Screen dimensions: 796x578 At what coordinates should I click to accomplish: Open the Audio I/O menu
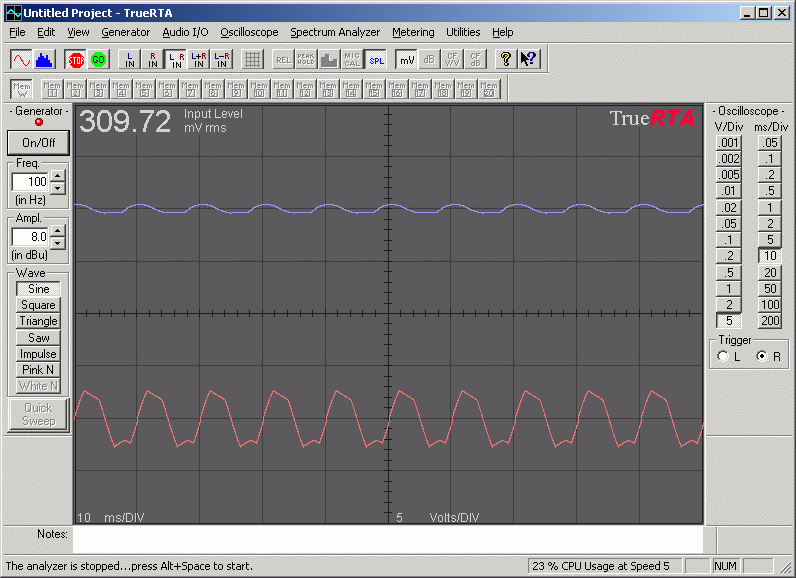click(185, 32)
